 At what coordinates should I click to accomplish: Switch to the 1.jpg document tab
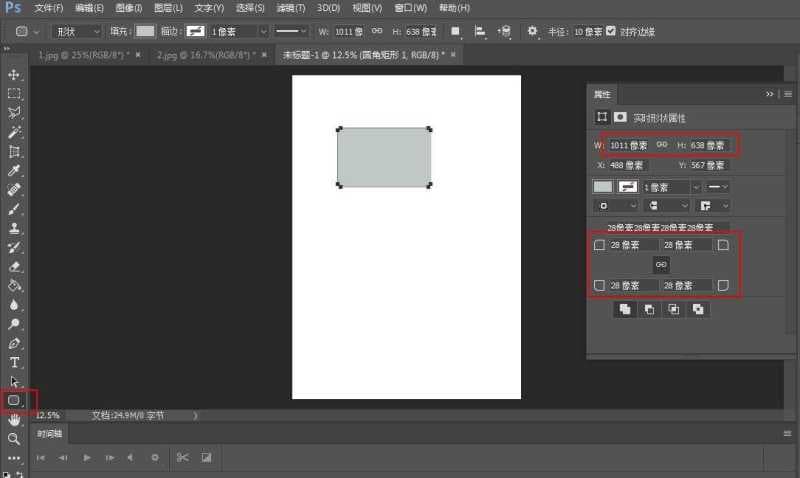tap(85, 54)
